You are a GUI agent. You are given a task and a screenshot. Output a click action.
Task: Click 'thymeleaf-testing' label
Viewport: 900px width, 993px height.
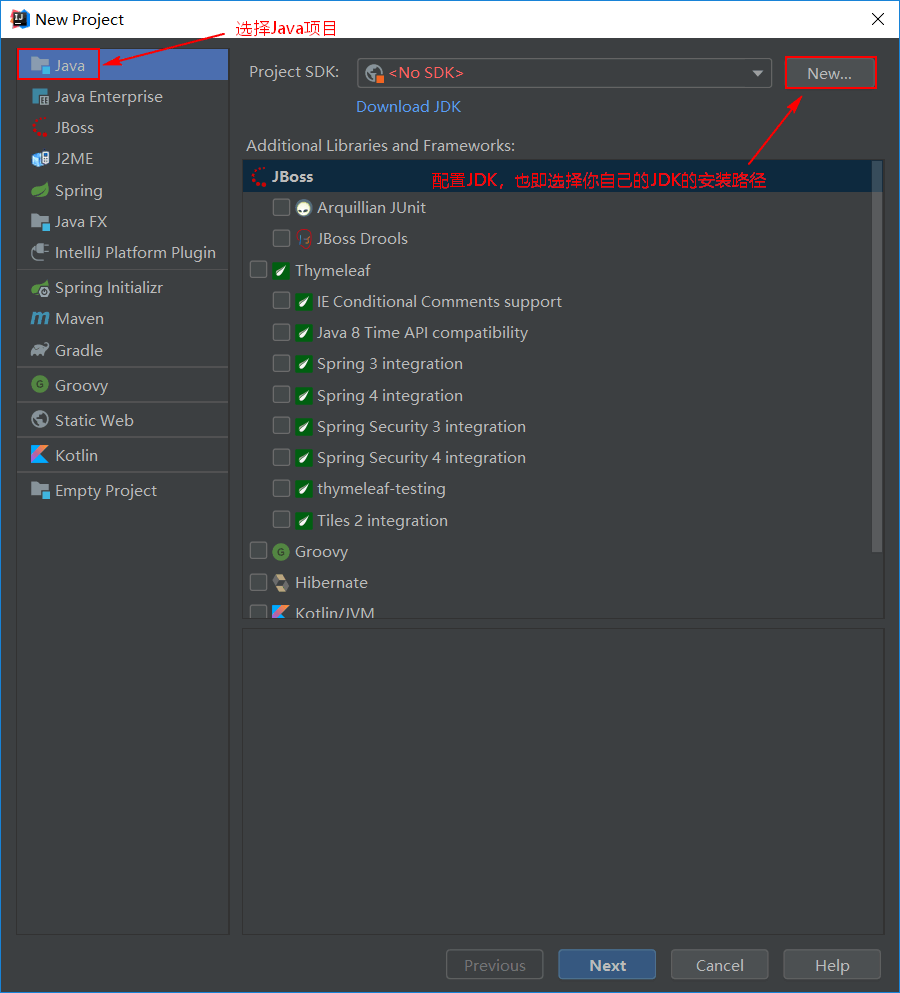click(x=381, y=488)
